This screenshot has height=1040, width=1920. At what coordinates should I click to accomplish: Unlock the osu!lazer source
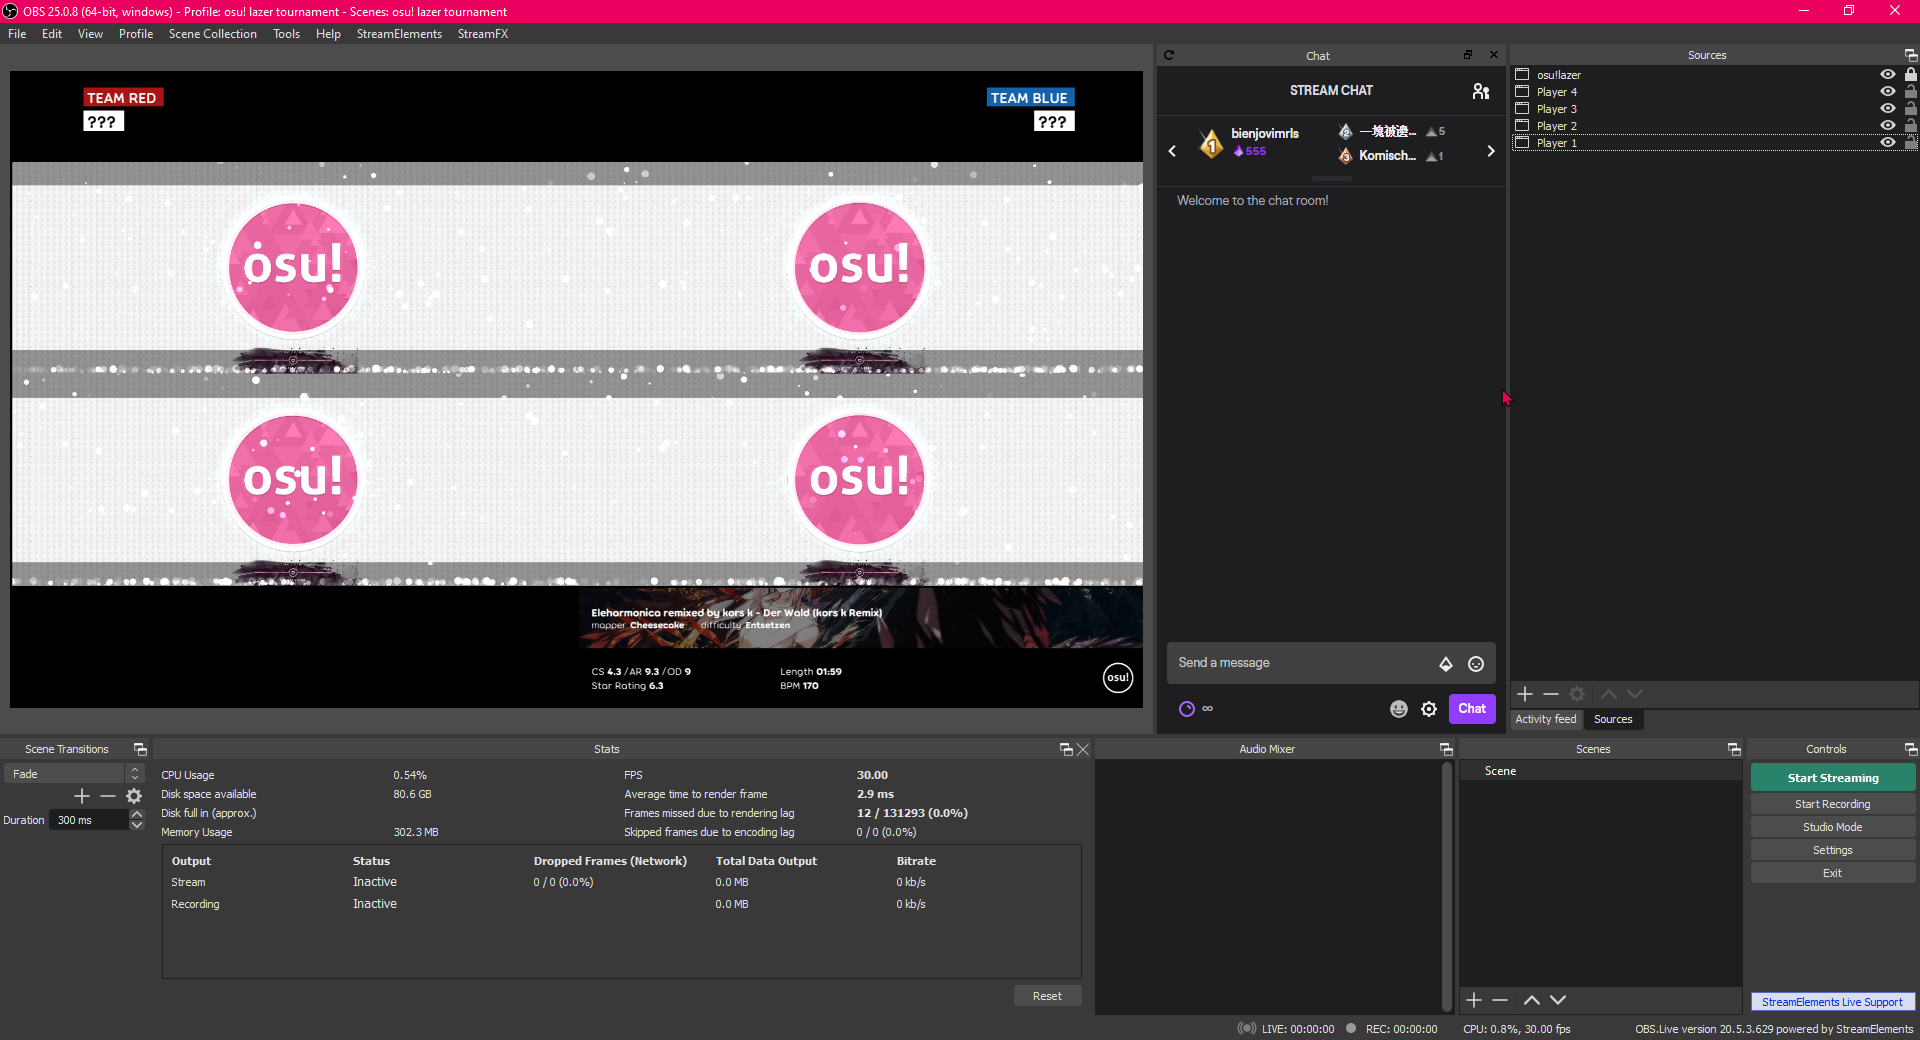[x=1911, y=75]
